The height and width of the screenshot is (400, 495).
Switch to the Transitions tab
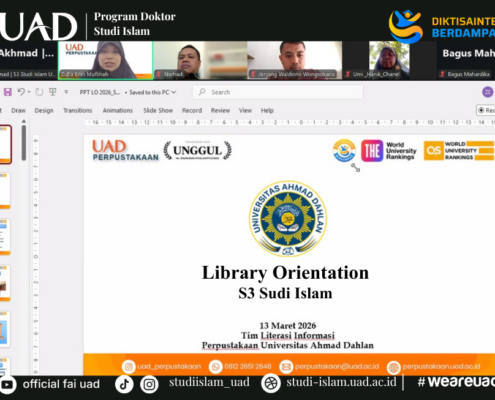(x=78, y=110)
